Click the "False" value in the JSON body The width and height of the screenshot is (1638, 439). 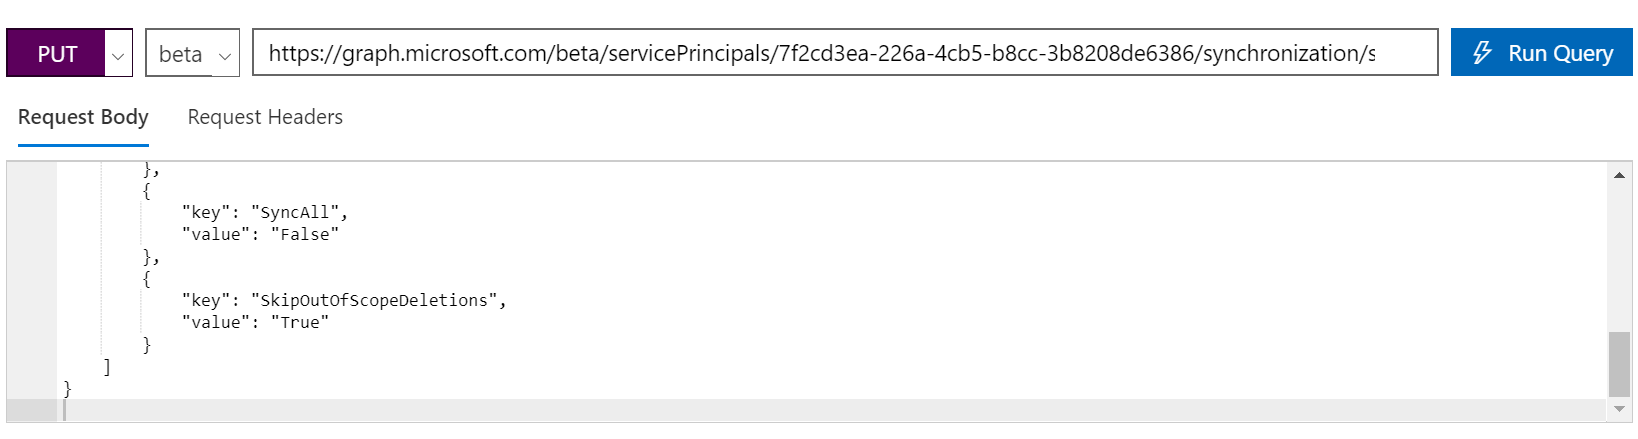coord(305,234)
